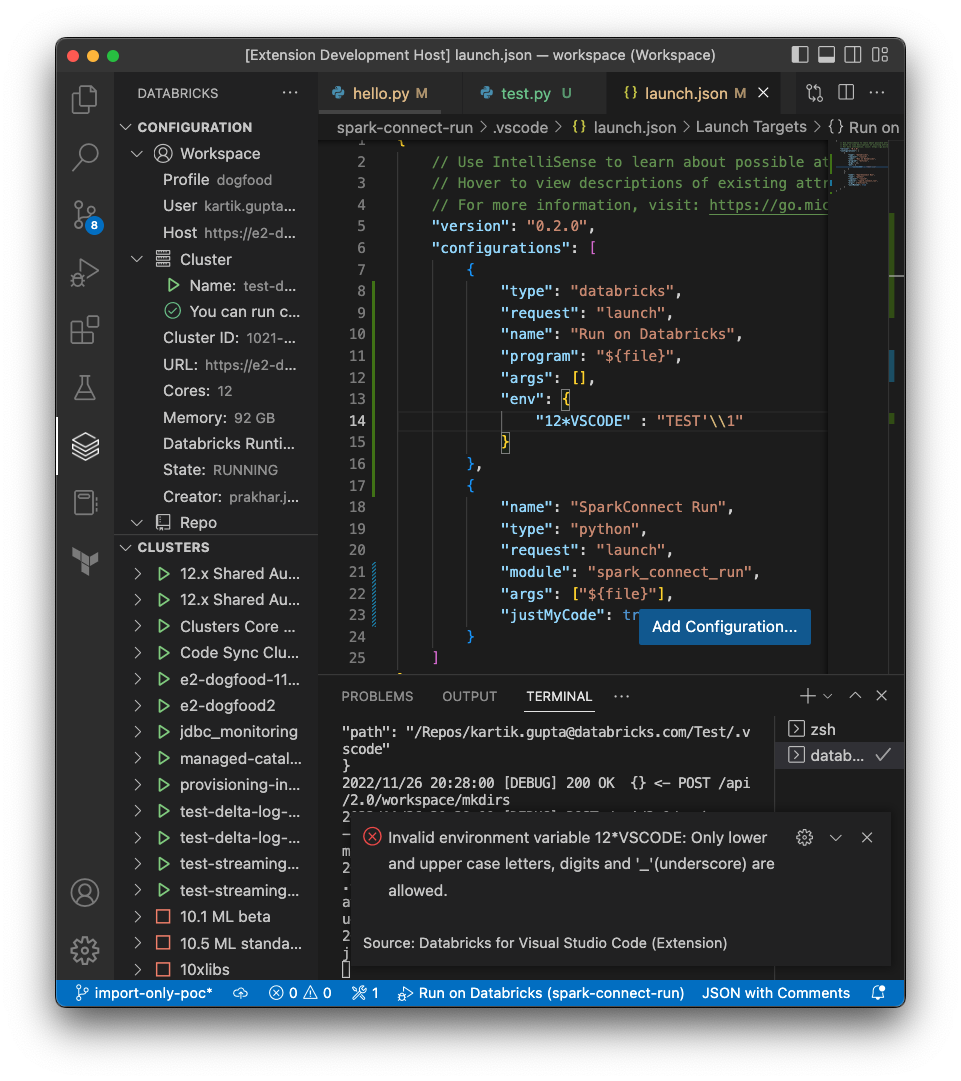This screenshot has height=1081, width=961.
Task: Collapse the CLUSTERS section
Action: tap(125, 547)
